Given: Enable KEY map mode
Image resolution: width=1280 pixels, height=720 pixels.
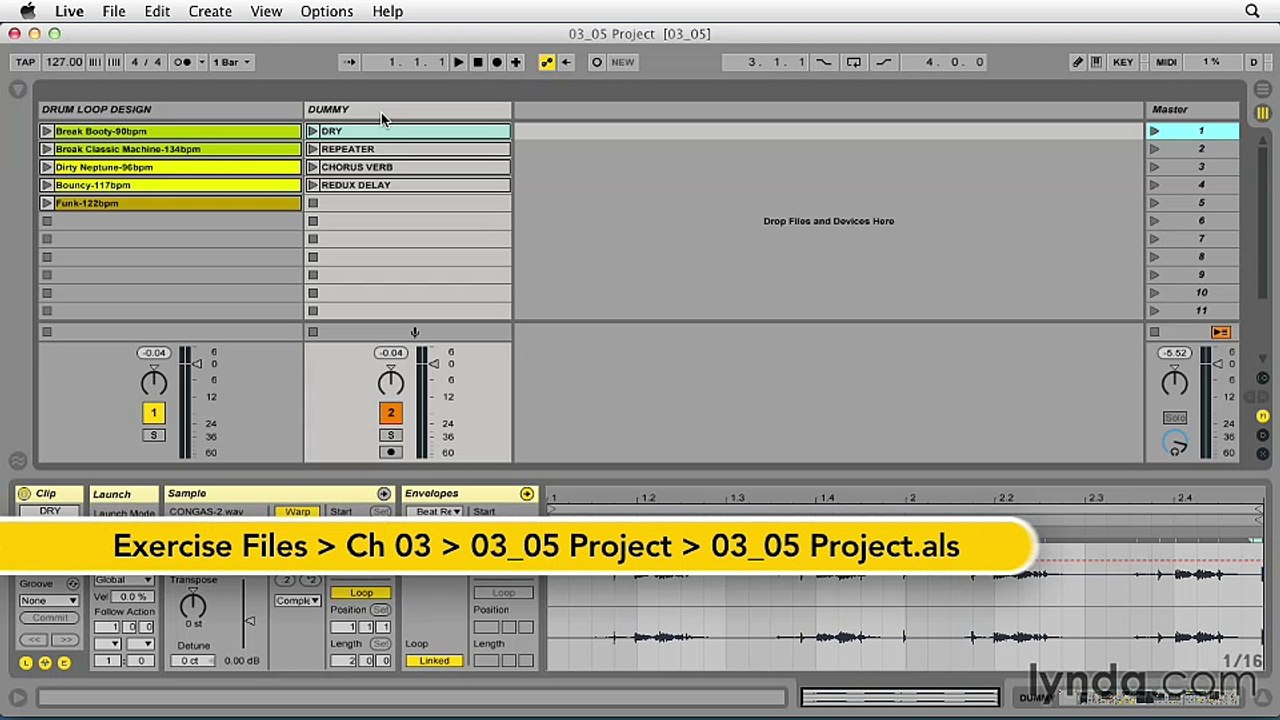Looking at the screenshot, I should point(1123,62).
